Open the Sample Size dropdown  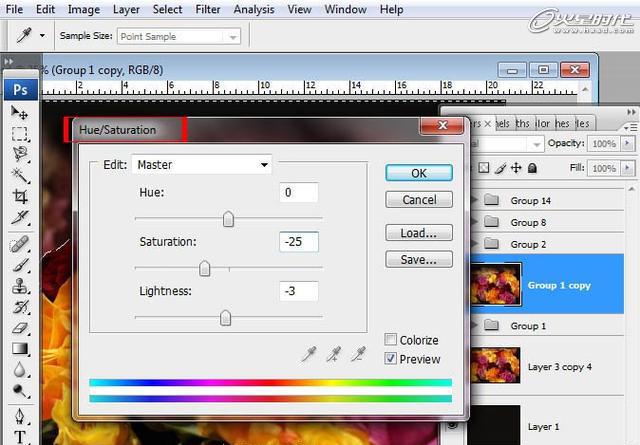[179, 37]
